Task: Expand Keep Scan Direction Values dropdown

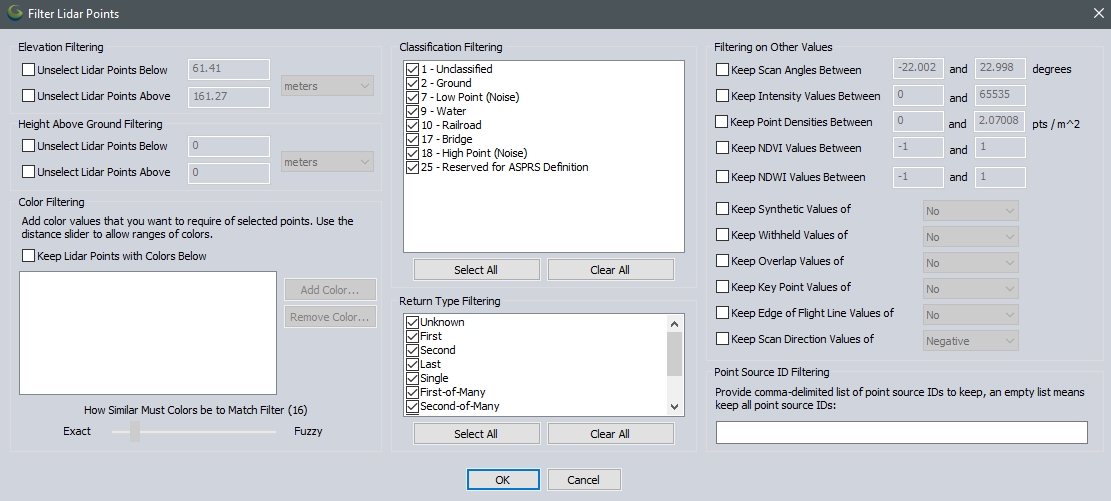Action: point(969,341)
